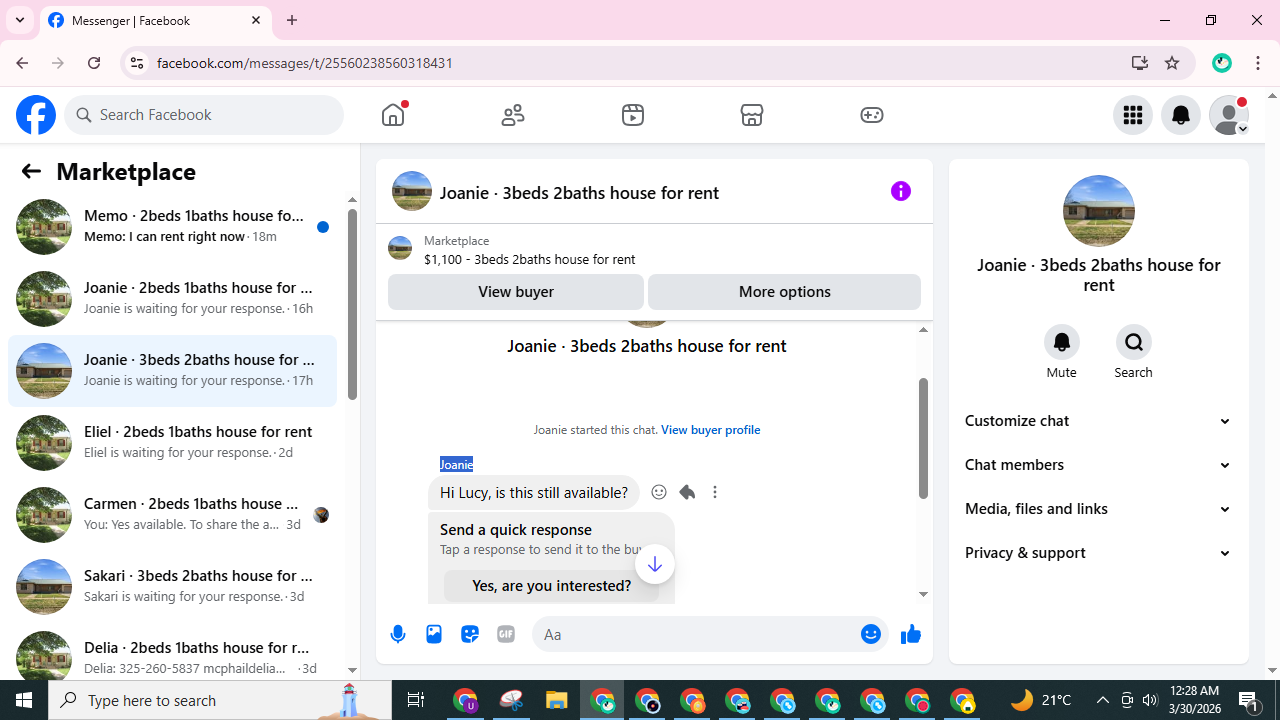Reply to the 'Hi Lucy' message
This screenshot has height=720, width=1280.
pos(687,492)
